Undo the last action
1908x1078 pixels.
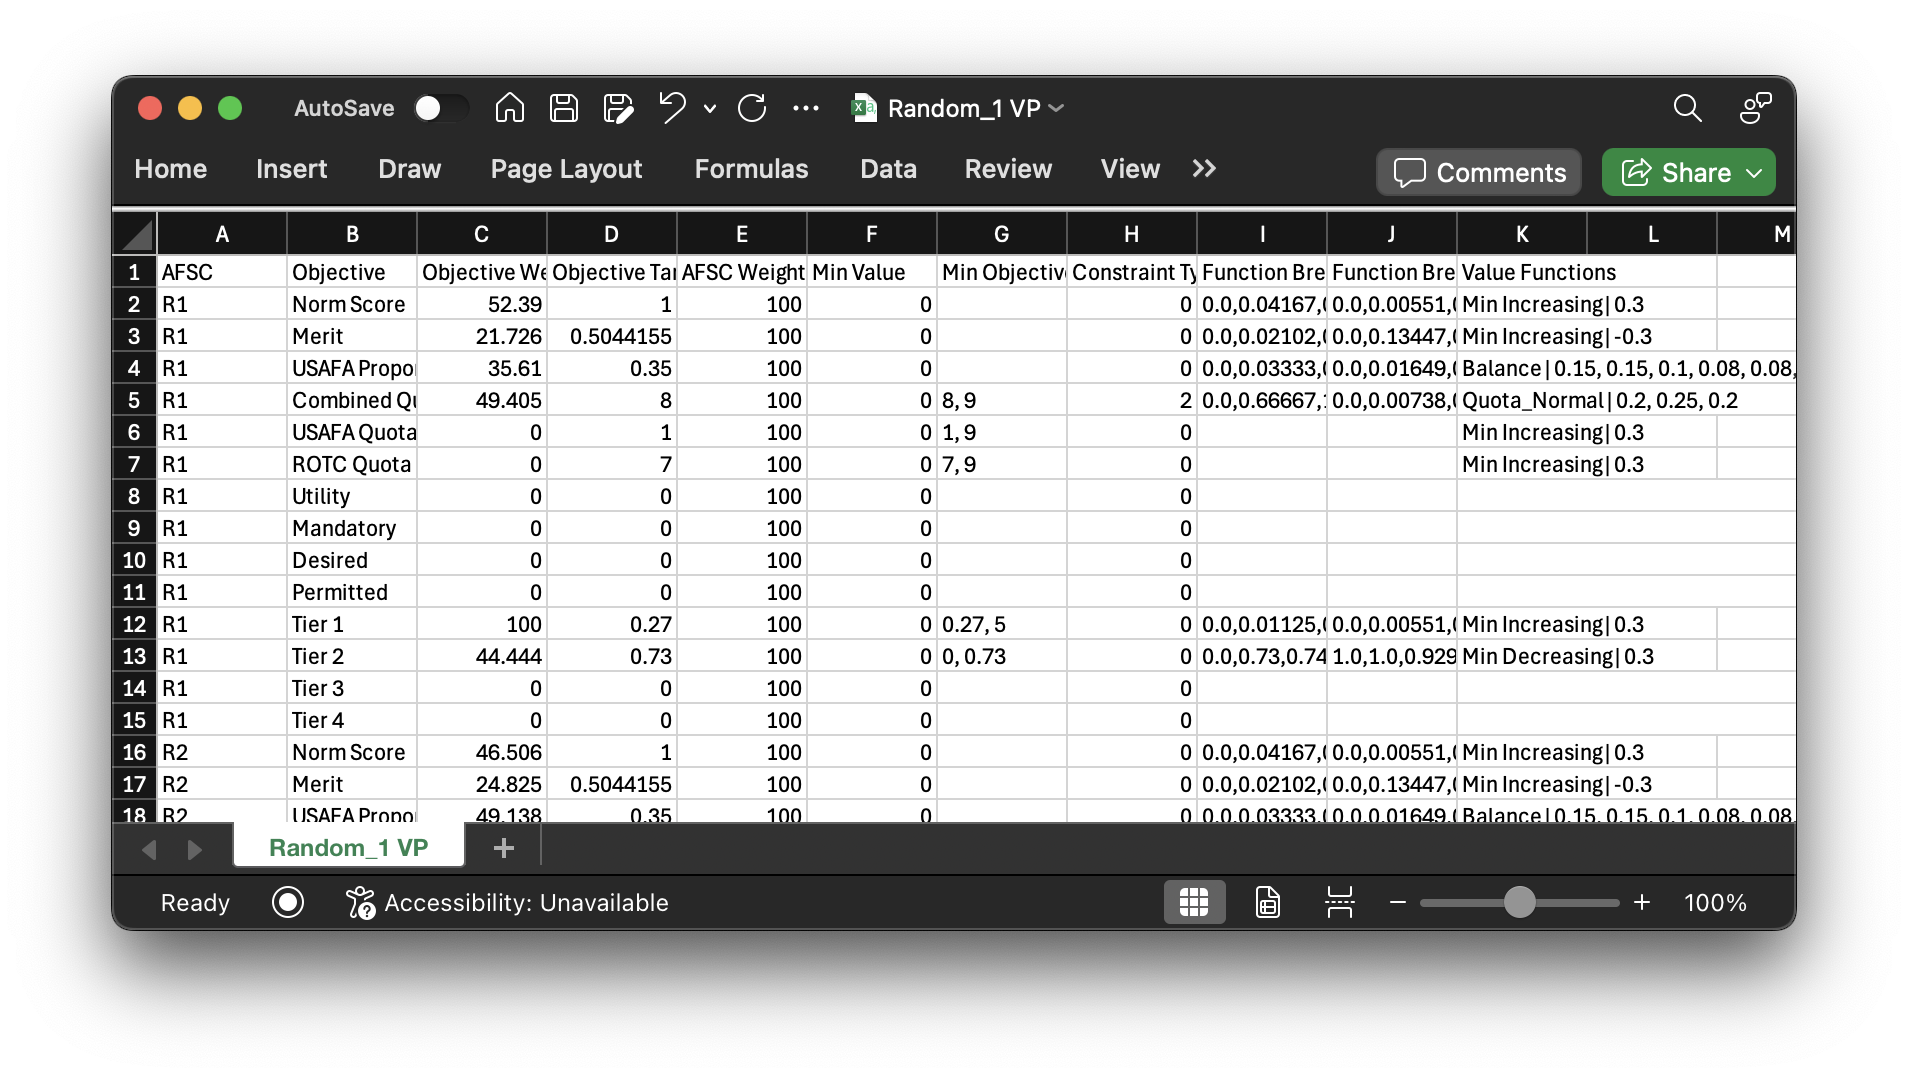(673, 108)
